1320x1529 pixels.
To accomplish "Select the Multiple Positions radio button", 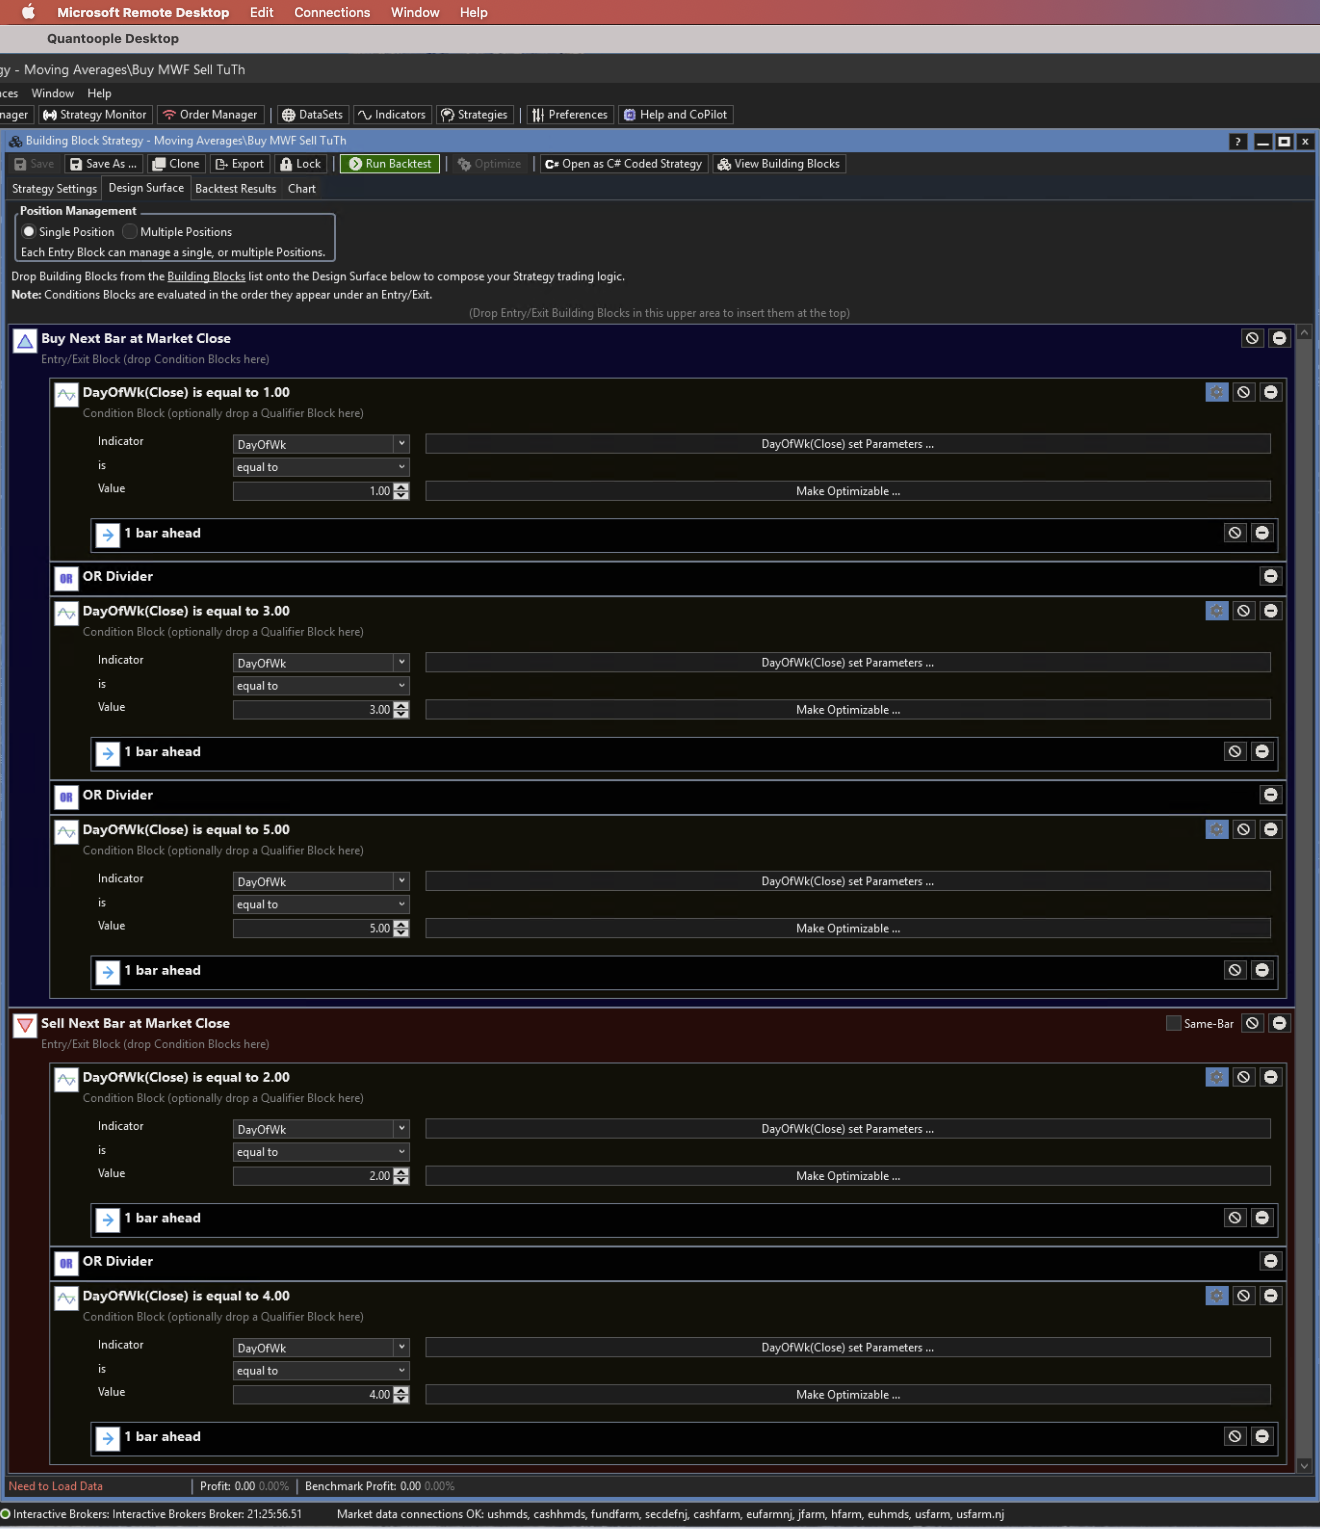I will click(130, 232).
